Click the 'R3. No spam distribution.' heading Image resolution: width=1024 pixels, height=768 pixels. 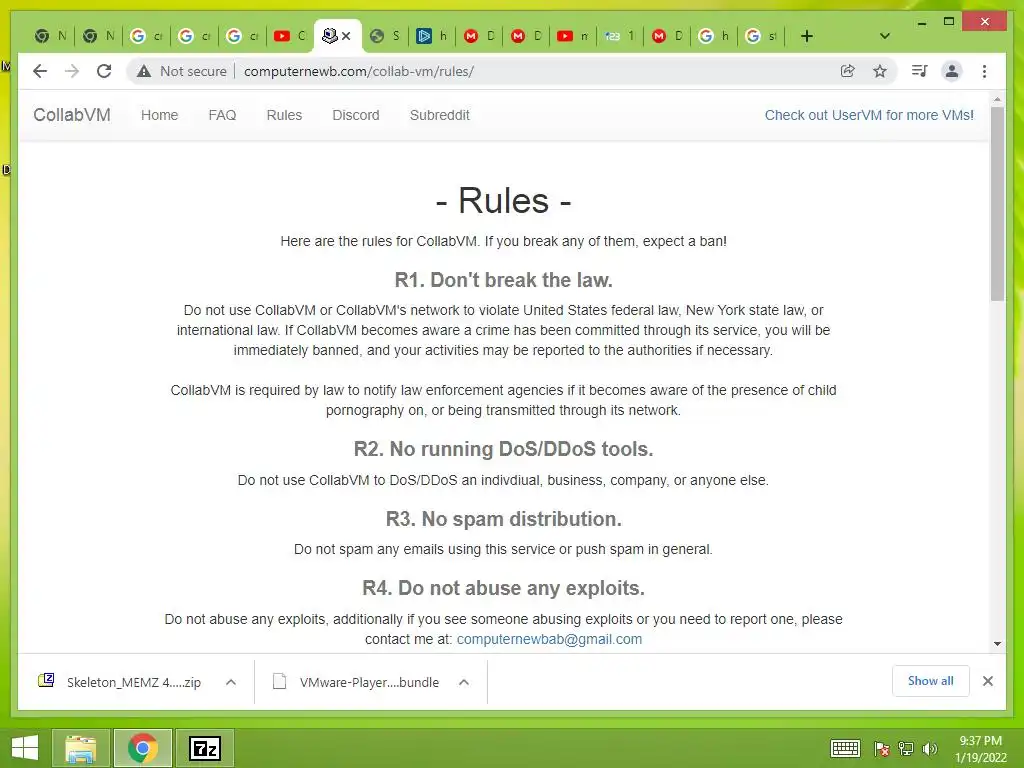pos(504,519)
